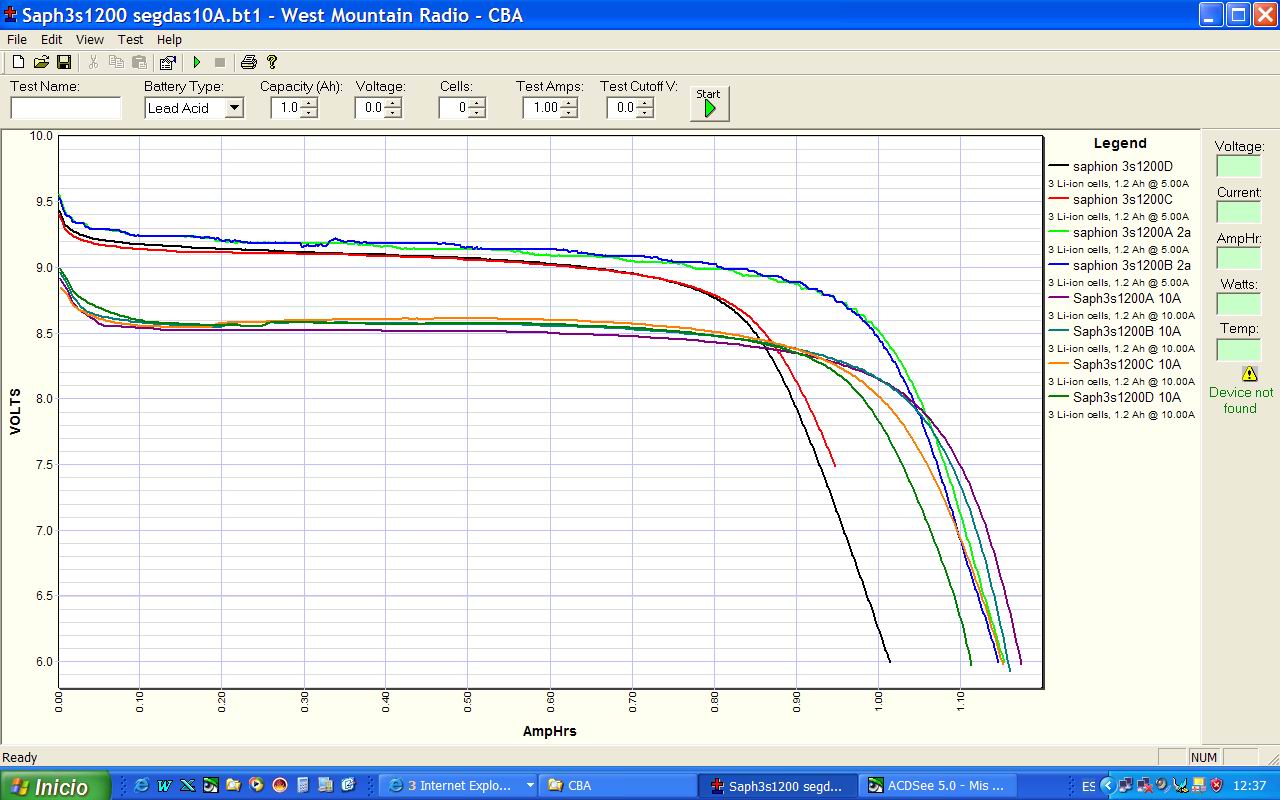Viewport: 1280px width, 800px height.
Task: Click the device not found warning icon
Action: pyautogui.click(x=1249, y=373)
